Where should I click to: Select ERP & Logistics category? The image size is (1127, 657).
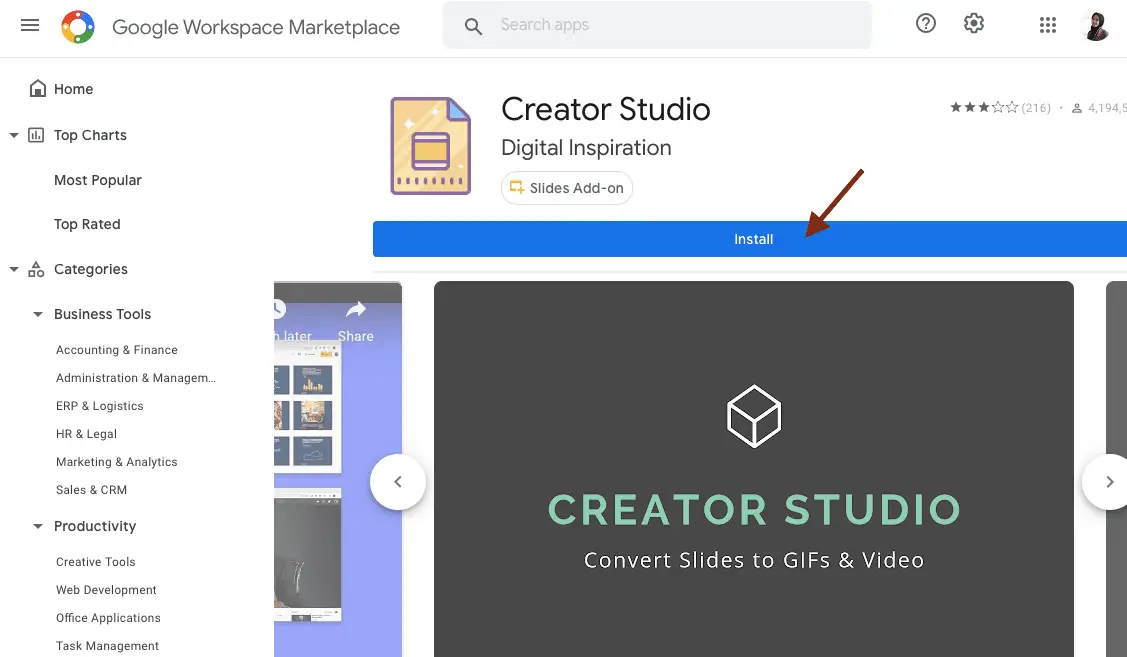coord(100,406)
